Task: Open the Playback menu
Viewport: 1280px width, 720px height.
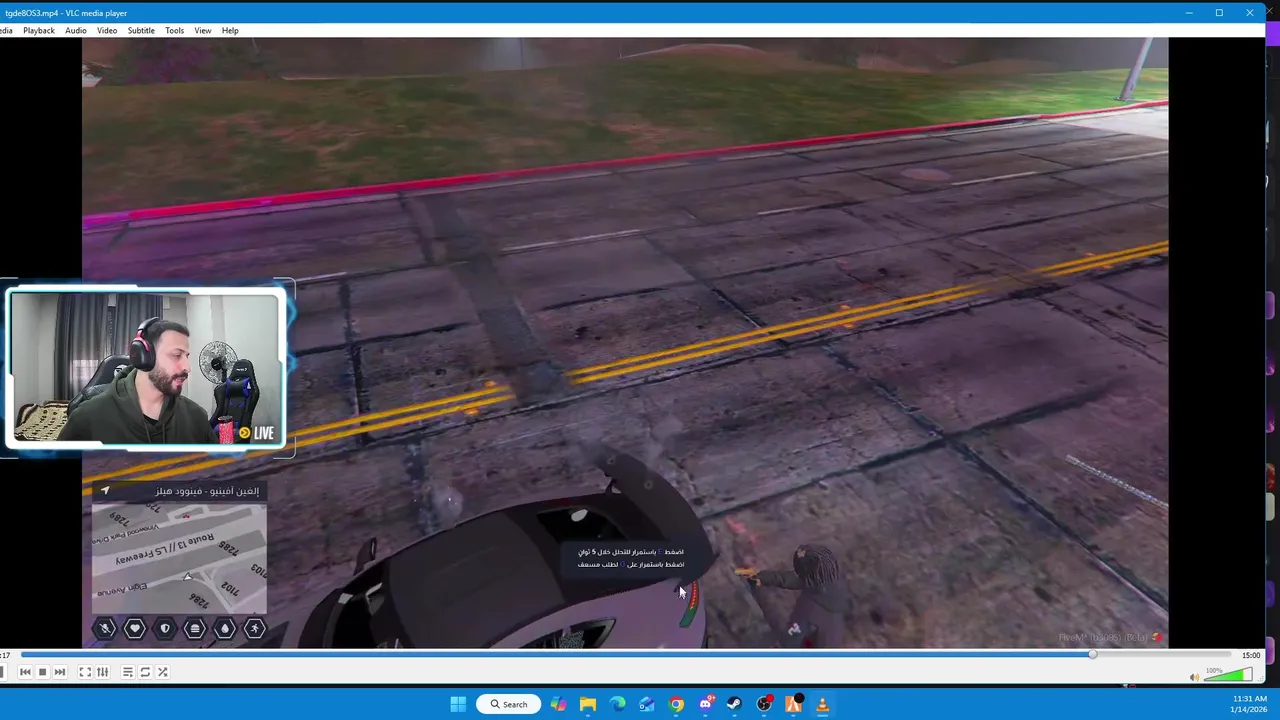Action: (39, 30)
